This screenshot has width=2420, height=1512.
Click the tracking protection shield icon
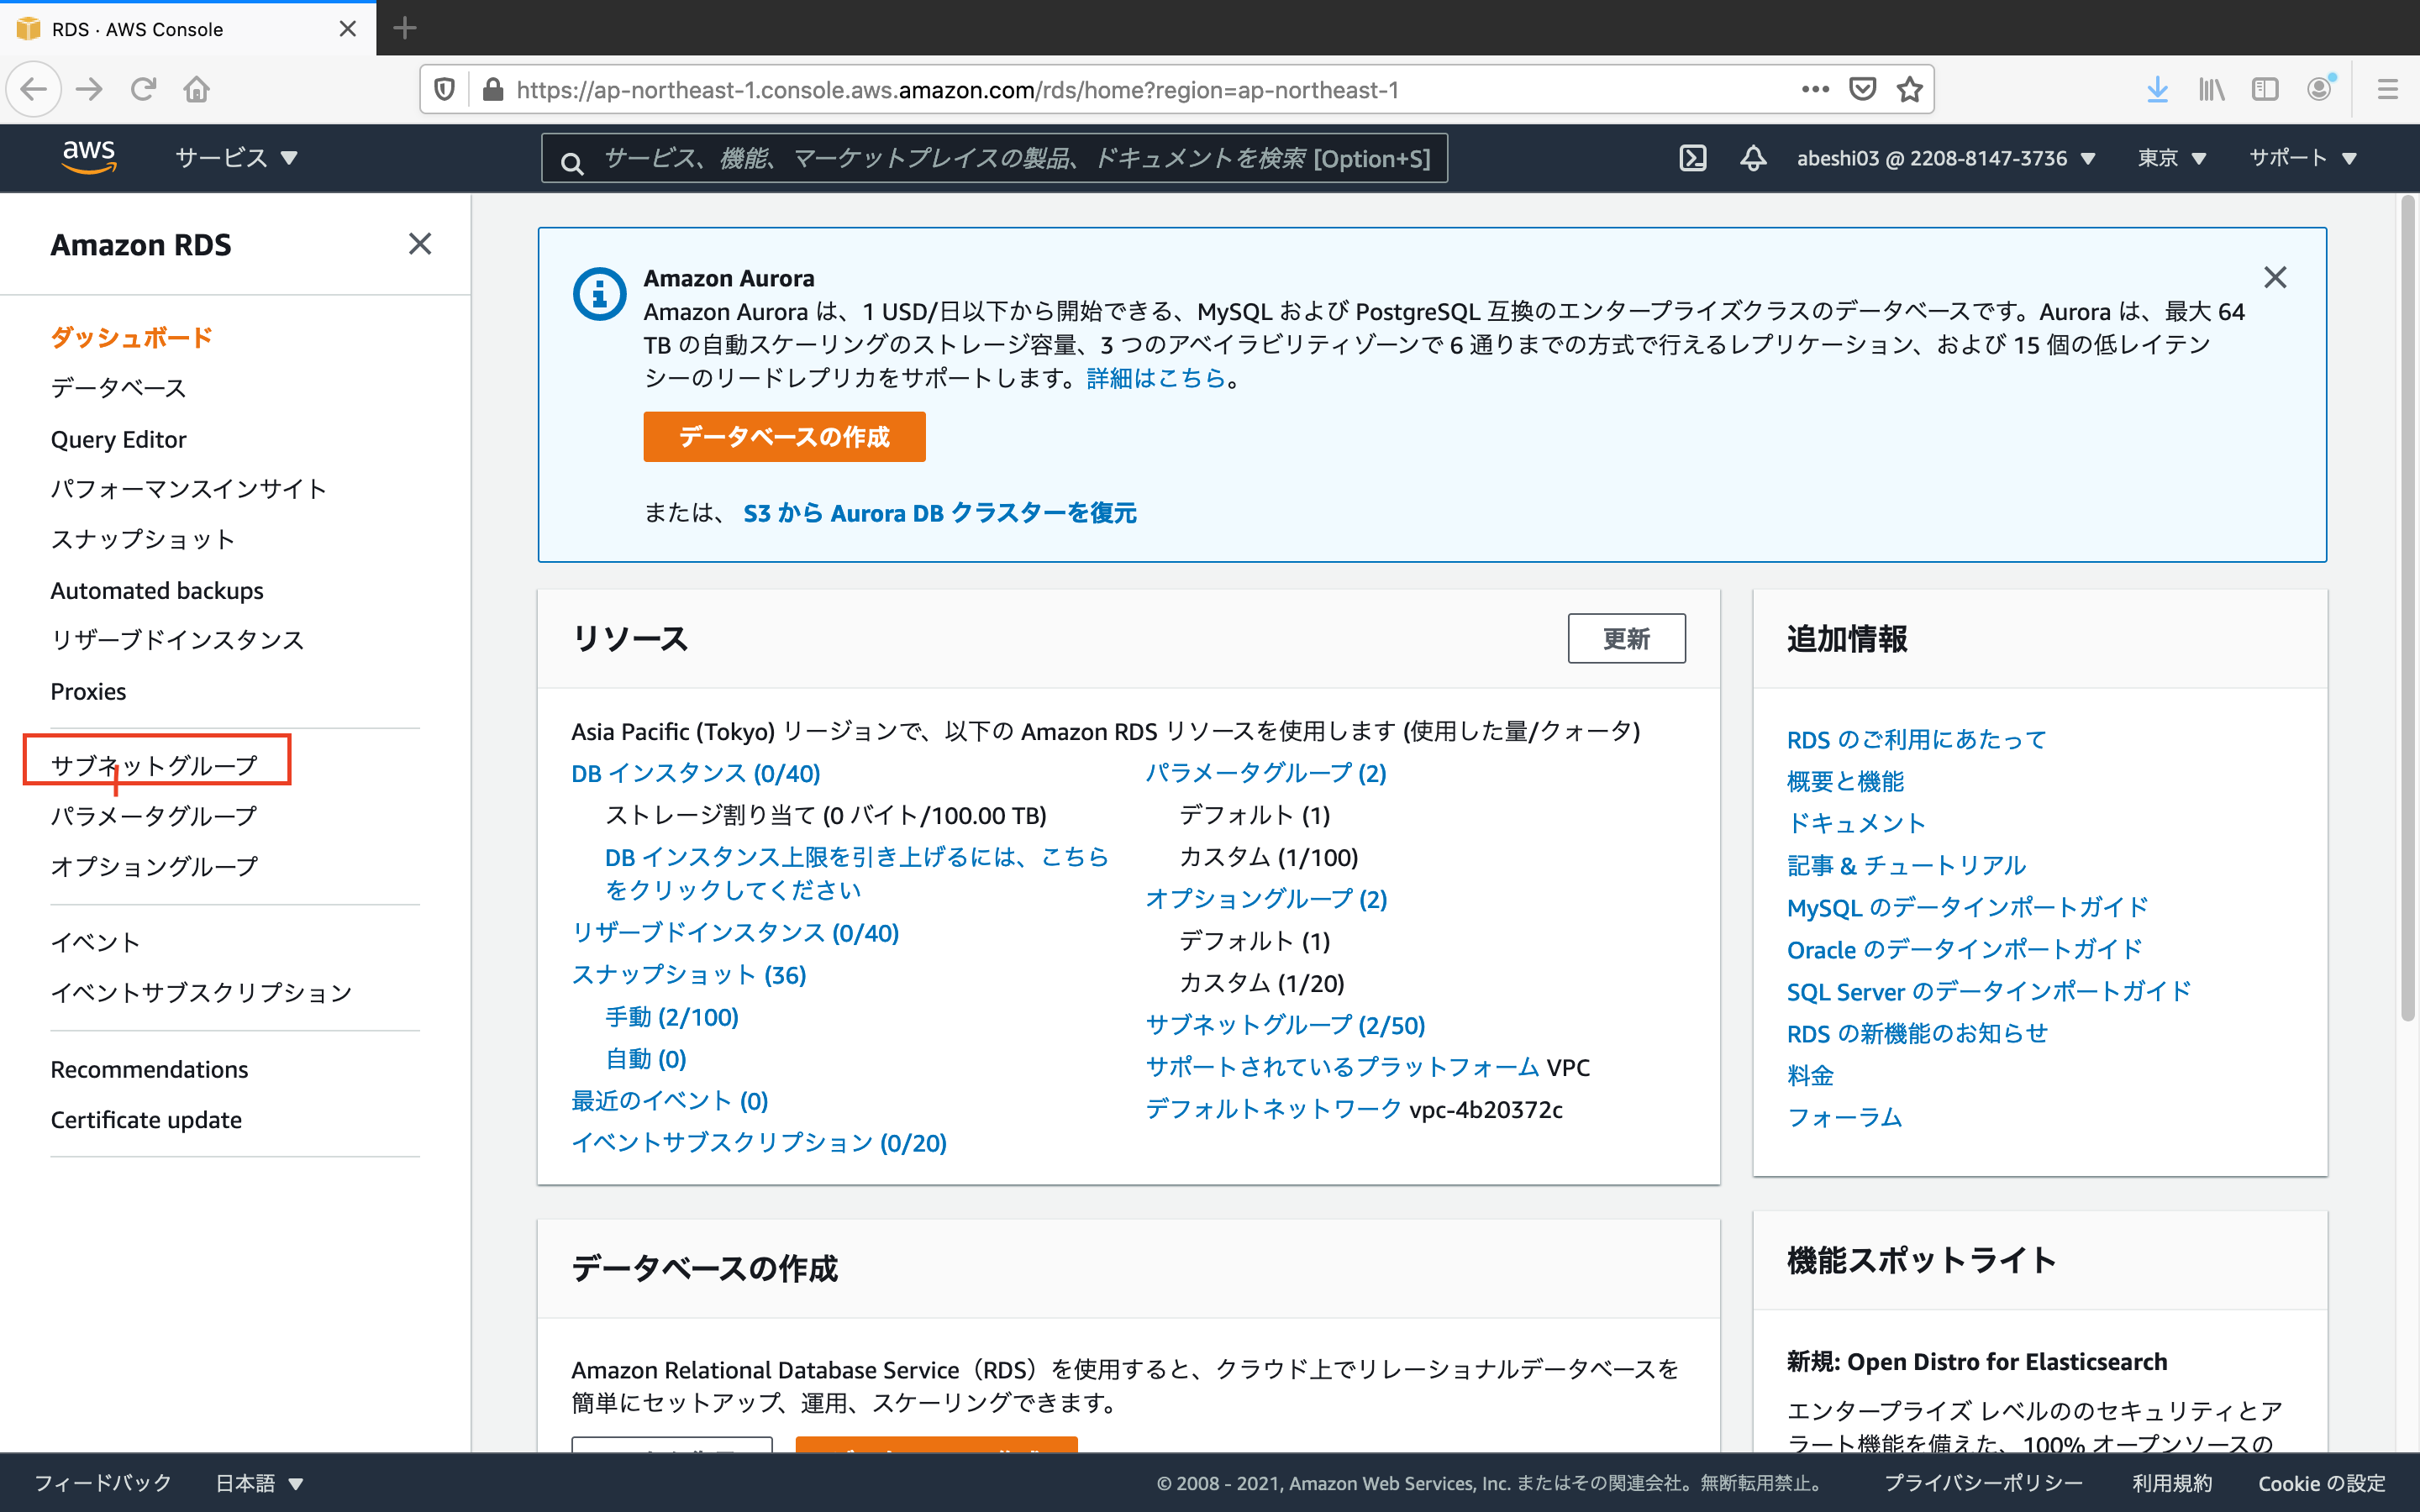(x=443, y=89)
